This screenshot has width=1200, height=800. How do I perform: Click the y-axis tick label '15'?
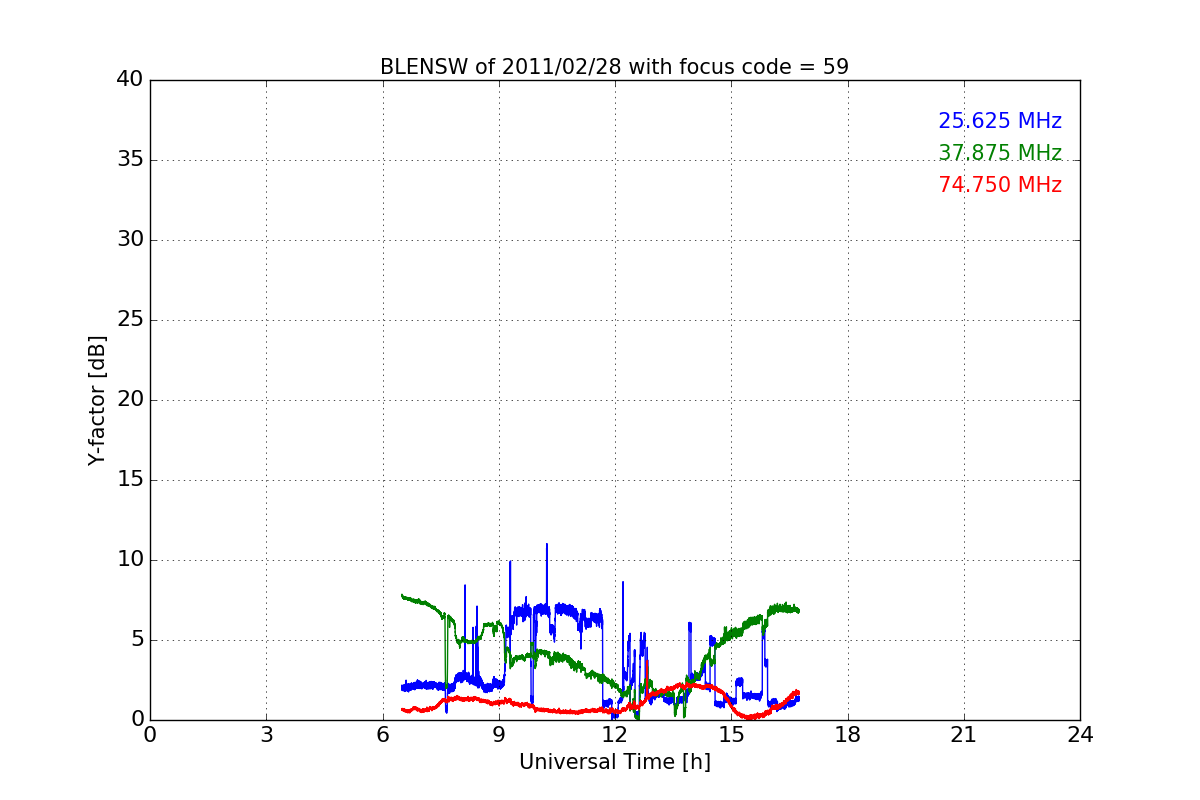[x=130, y=480]
